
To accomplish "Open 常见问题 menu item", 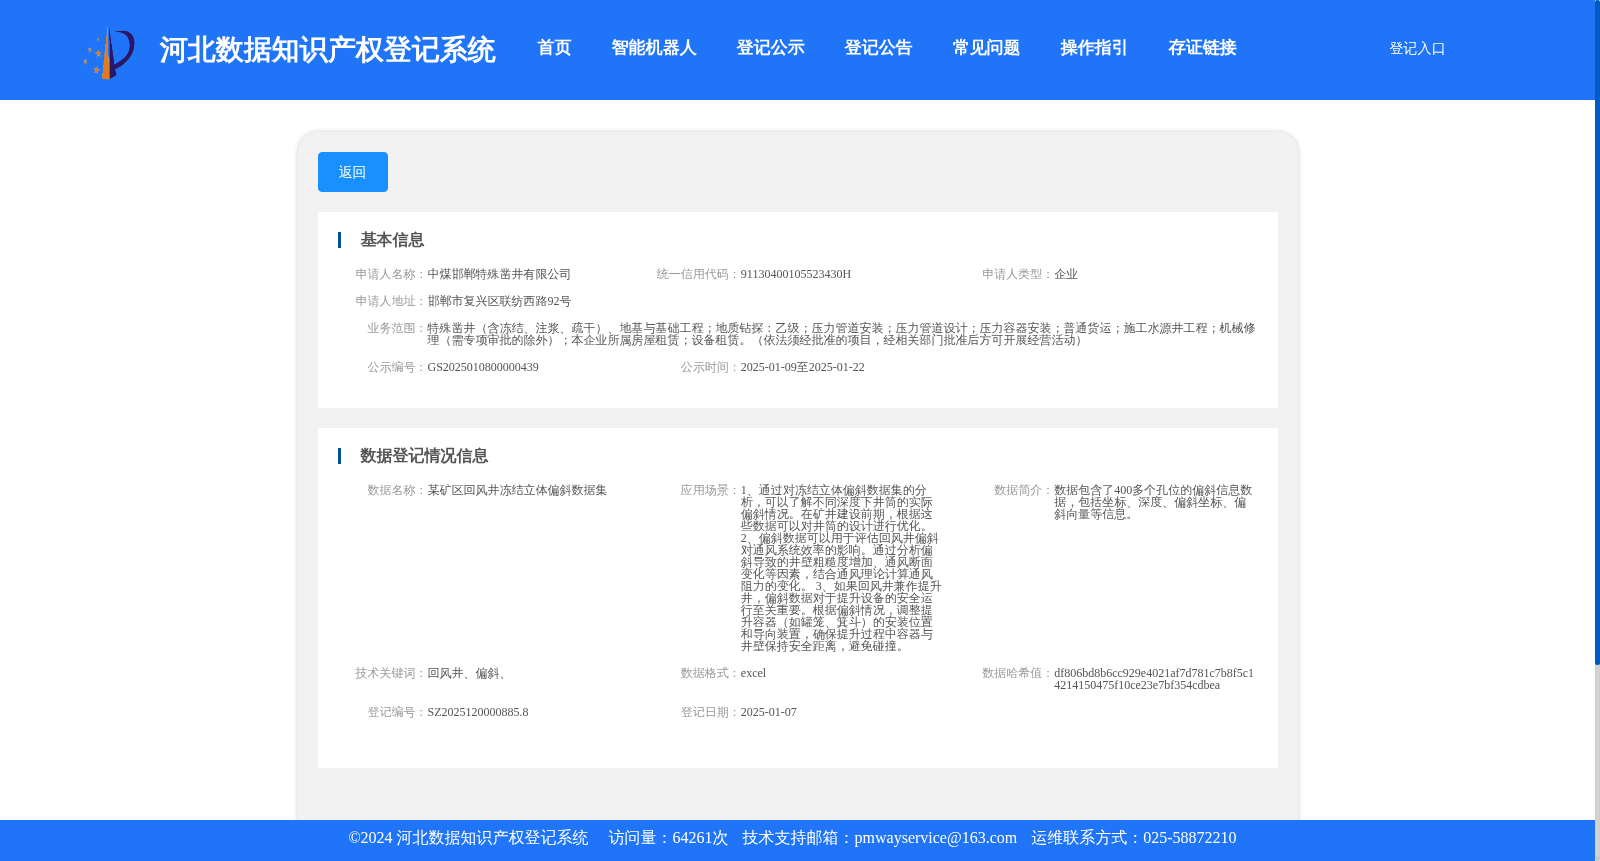I will [x=986, y=48].
